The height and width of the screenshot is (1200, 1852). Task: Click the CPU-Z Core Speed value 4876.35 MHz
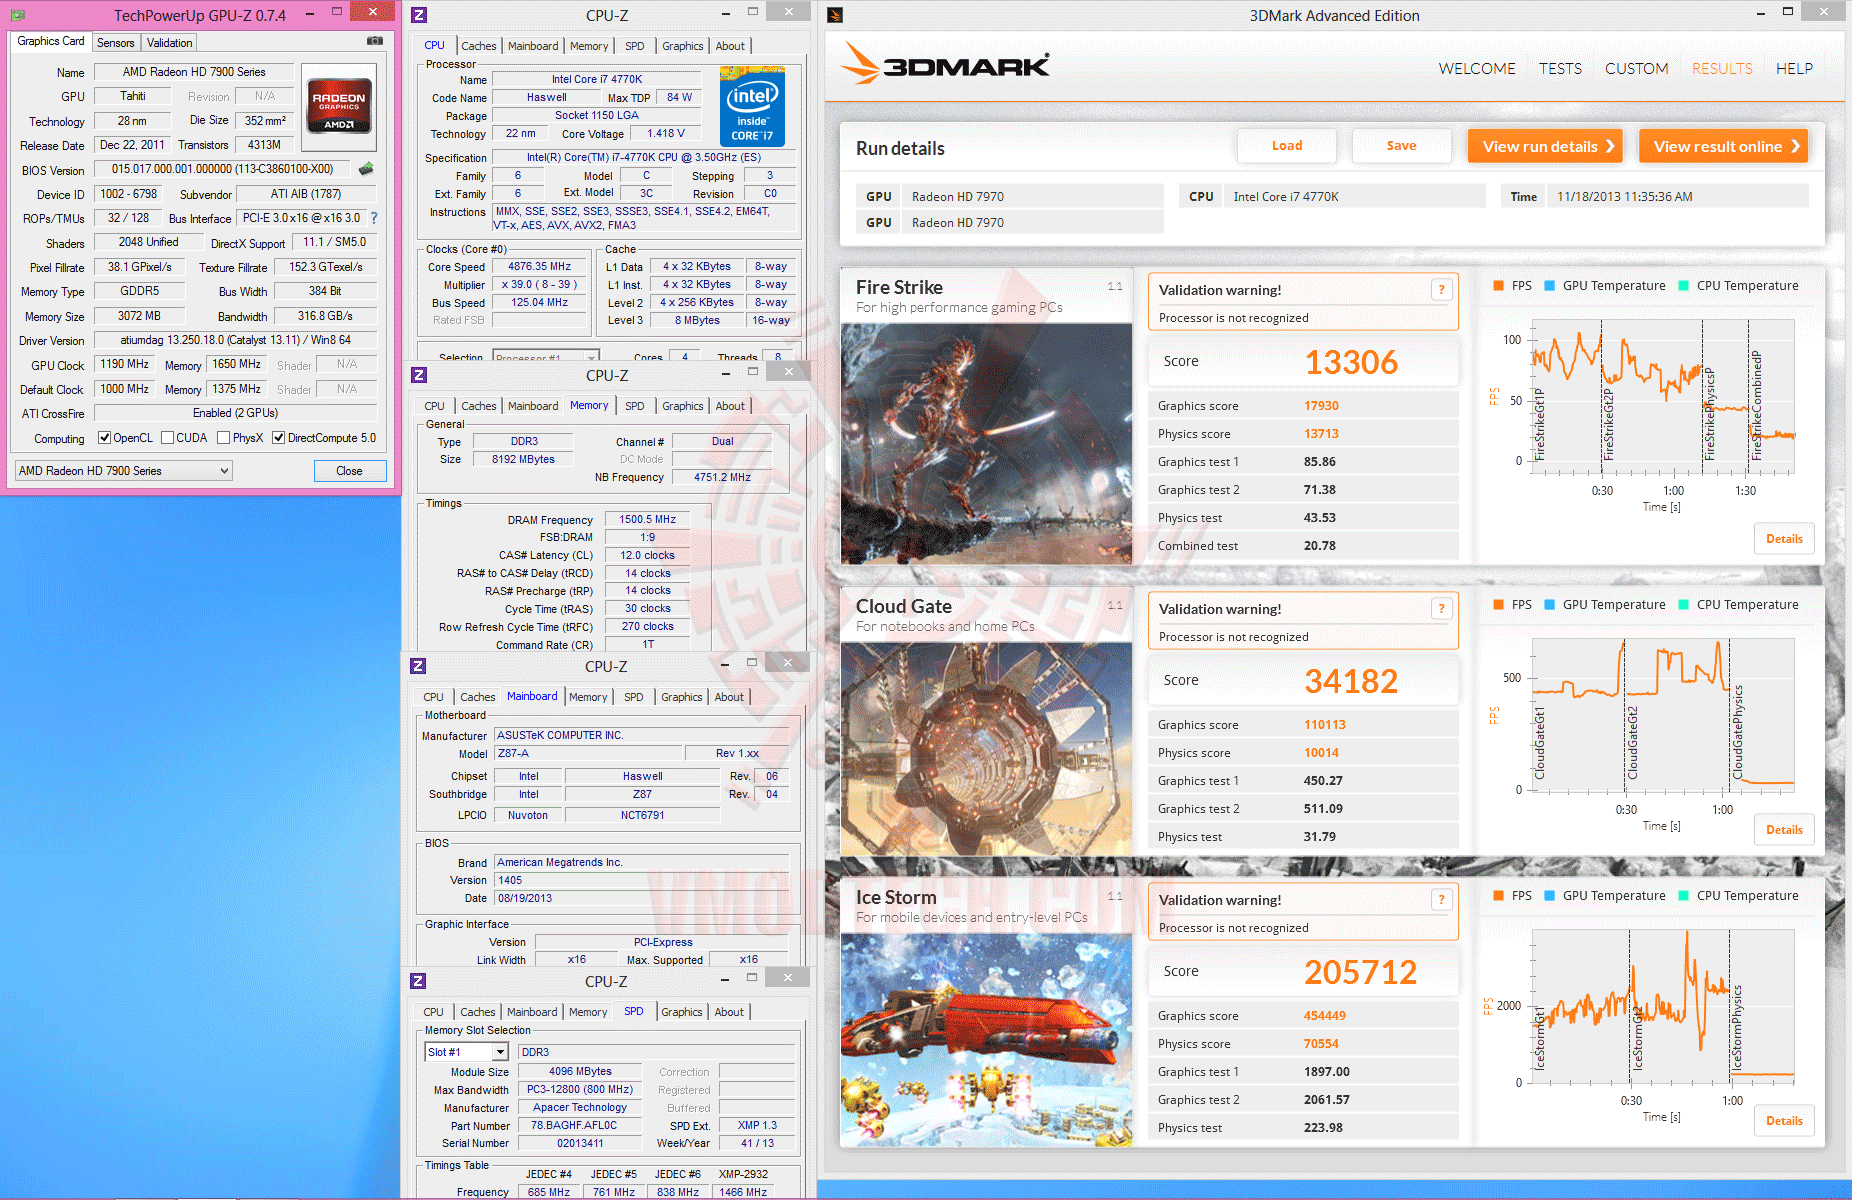(x=539, y=267)
